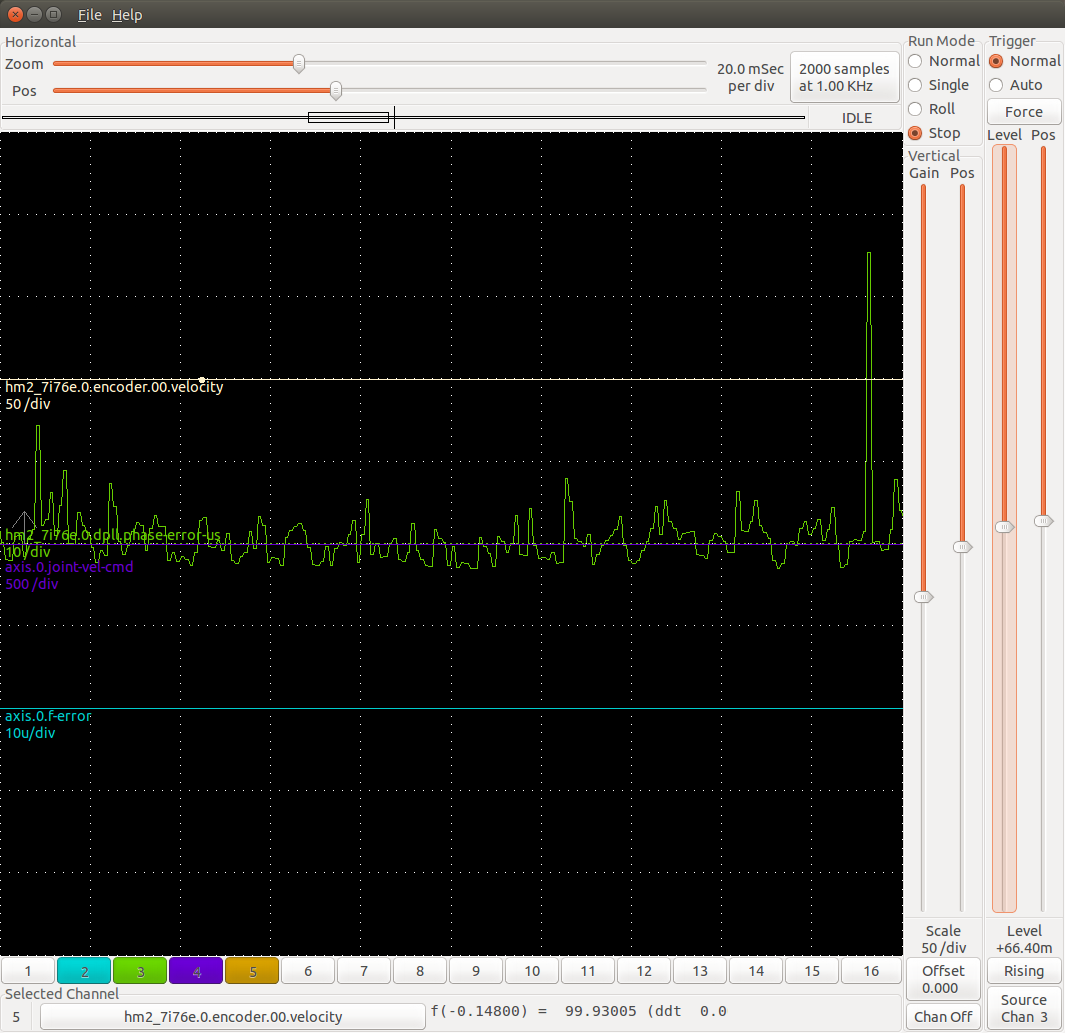Select purple channel 4 button
The width and height of the screenshot is (1065, 1033).
click(196, 971)
